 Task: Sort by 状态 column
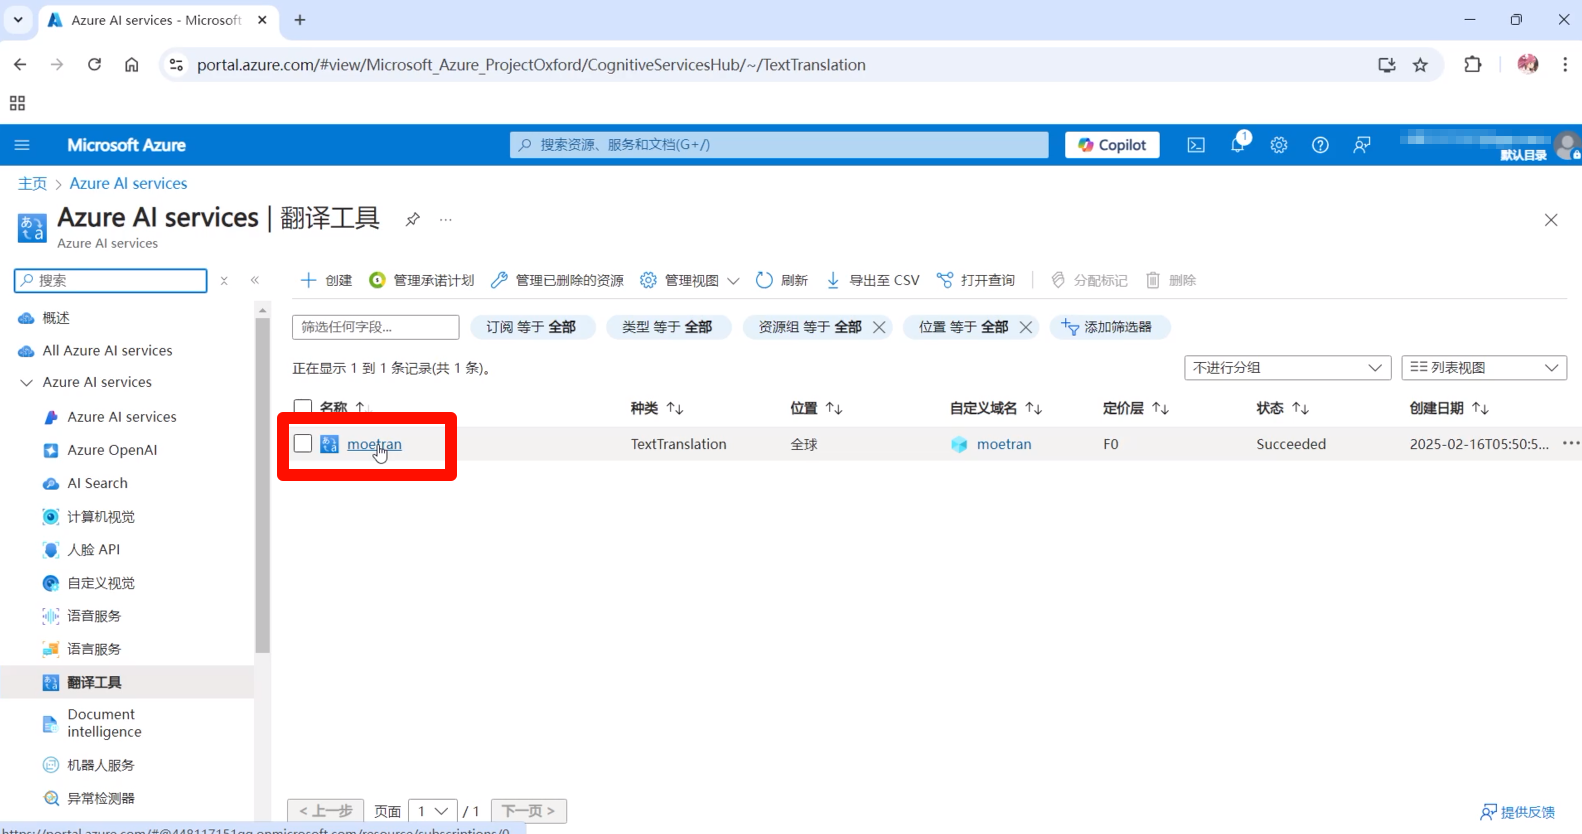[x=1282, y=408]
